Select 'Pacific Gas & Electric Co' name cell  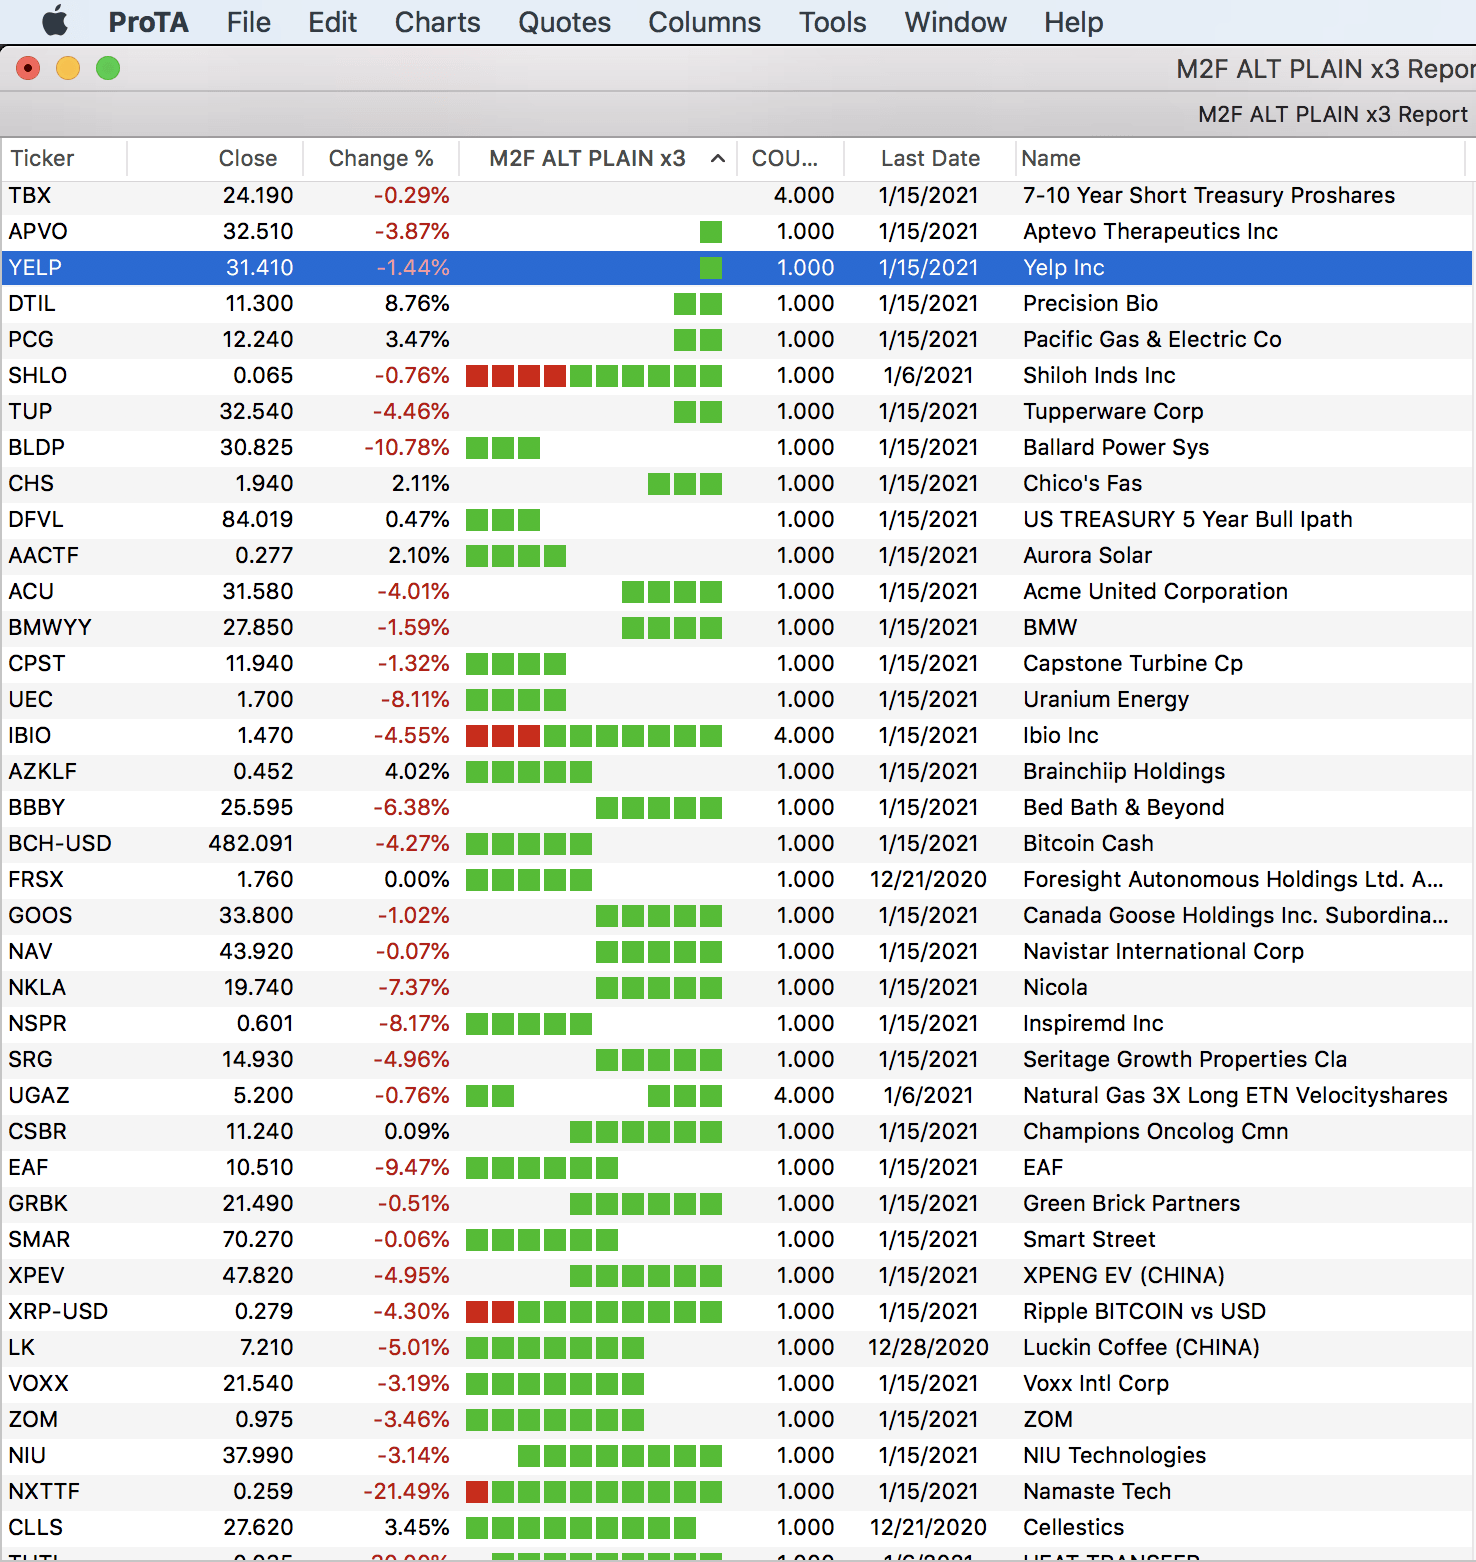(x=1152, y=339)
